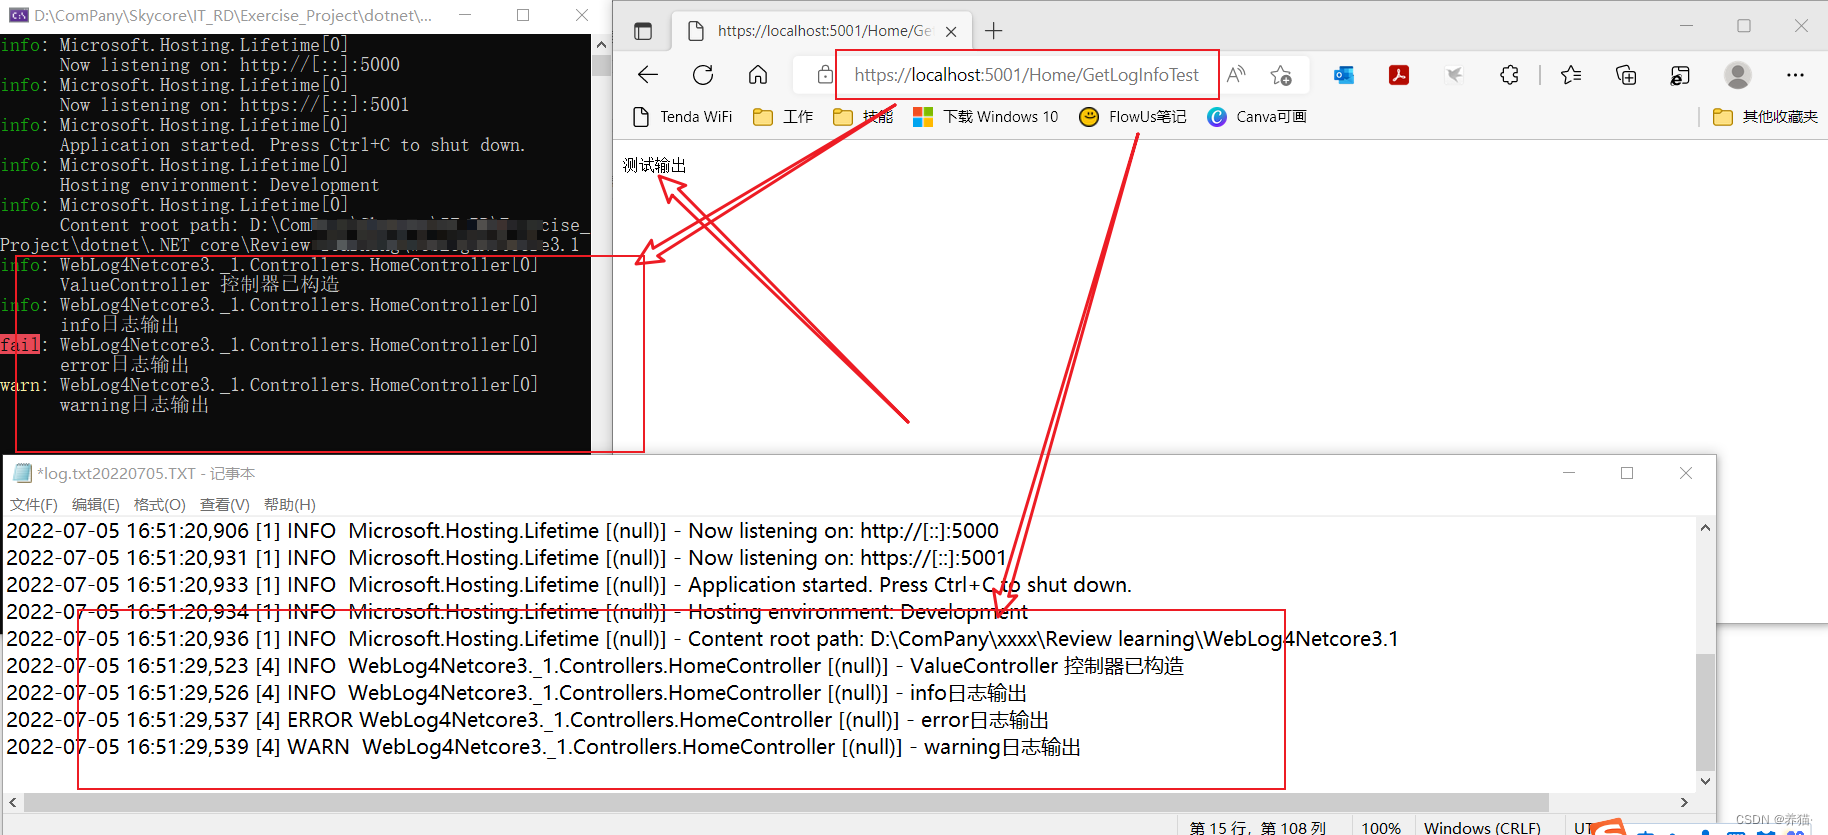Click the Notepad title bar icon
Viewport: 1828px width, 835px height.
[x=22, y=473]
